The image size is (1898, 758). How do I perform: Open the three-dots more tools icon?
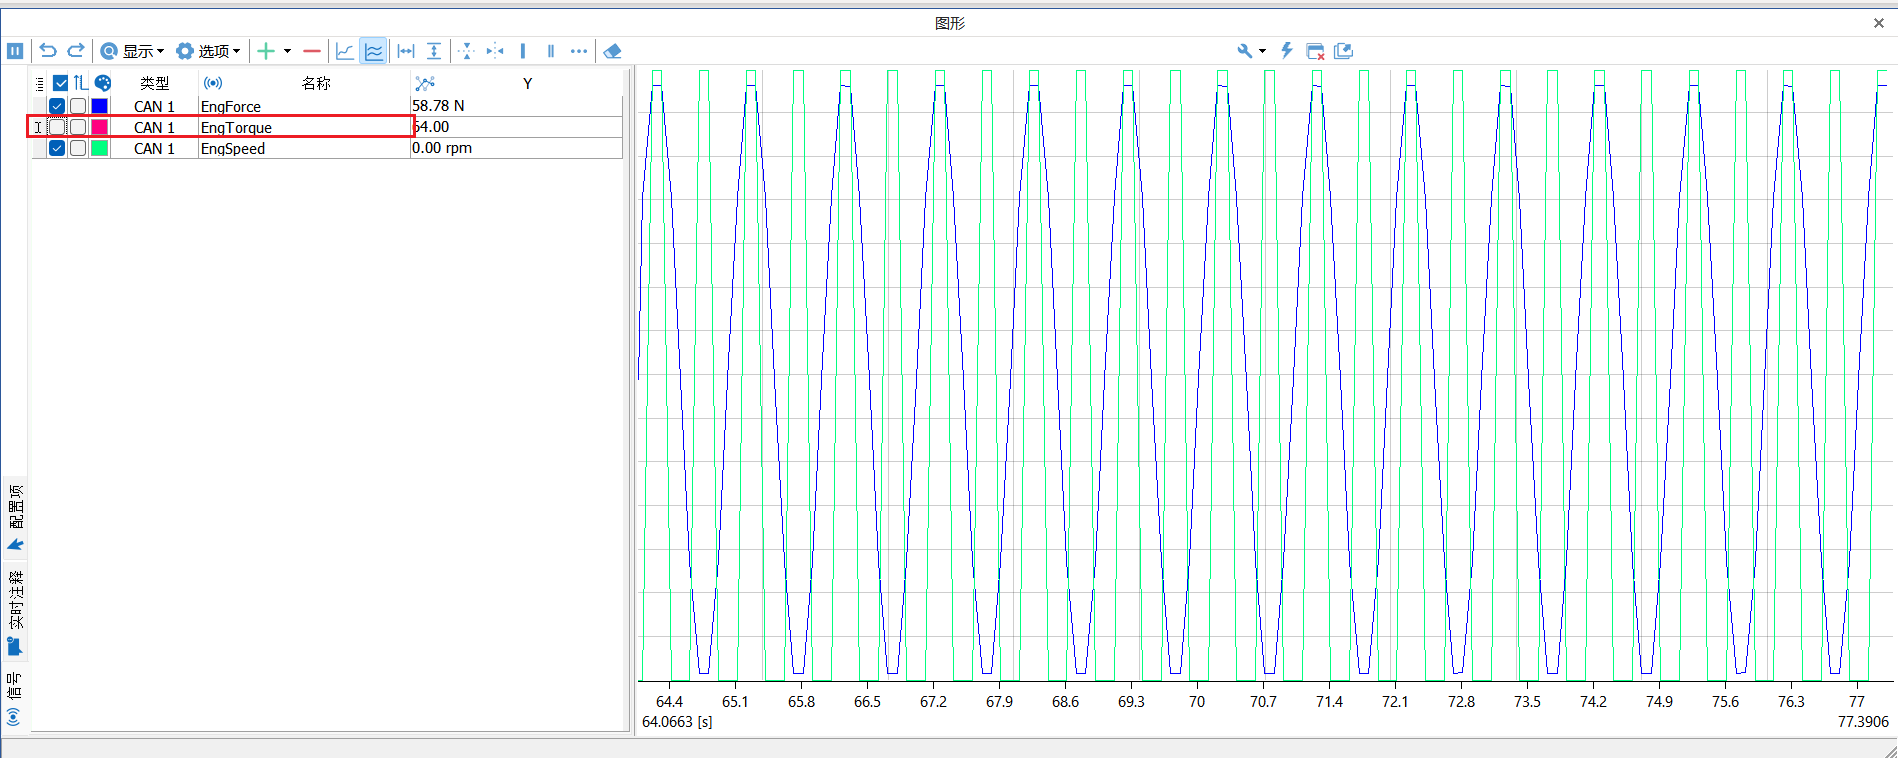579,51
